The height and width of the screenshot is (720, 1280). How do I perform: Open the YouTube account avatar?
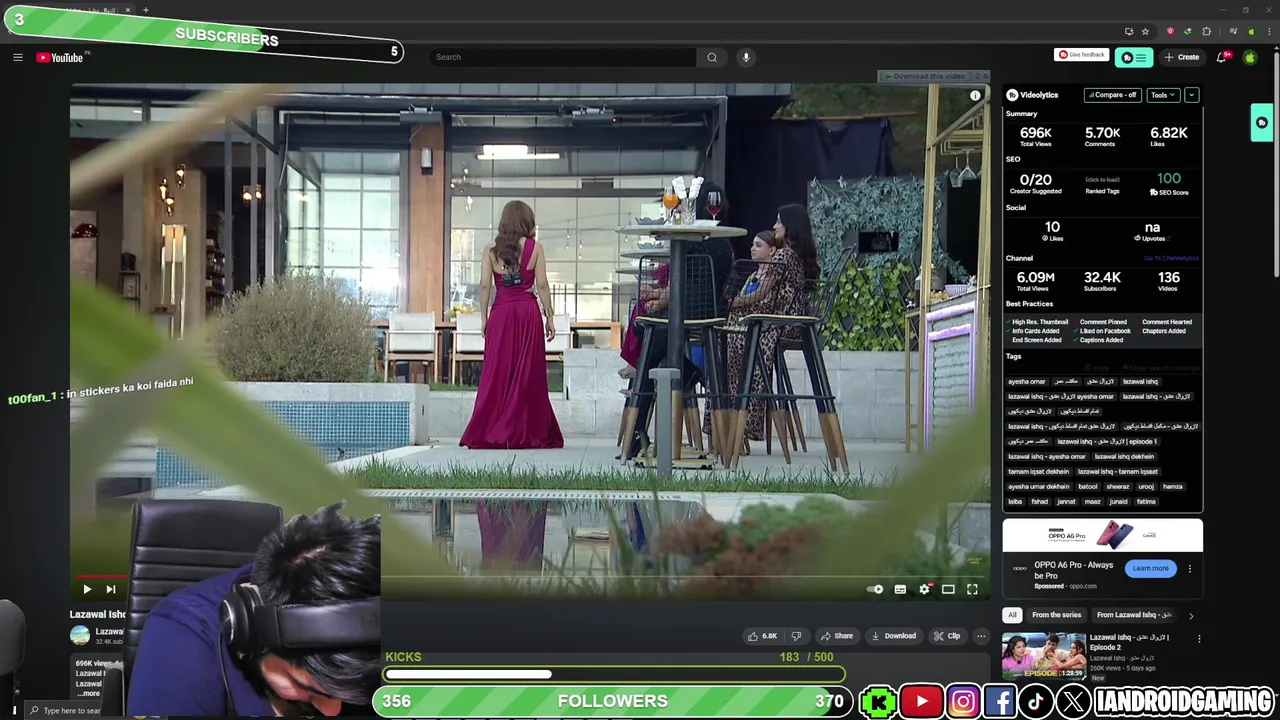click(x=1249, y=57)
